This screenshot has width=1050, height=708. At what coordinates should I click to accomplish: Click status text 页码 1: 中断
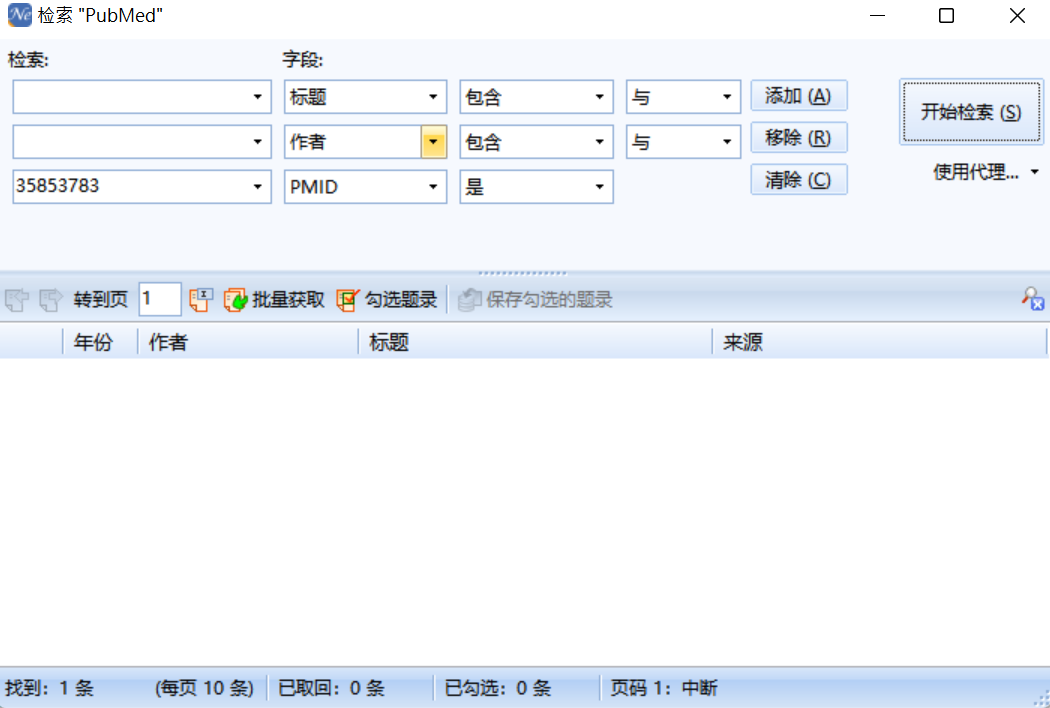664,688
